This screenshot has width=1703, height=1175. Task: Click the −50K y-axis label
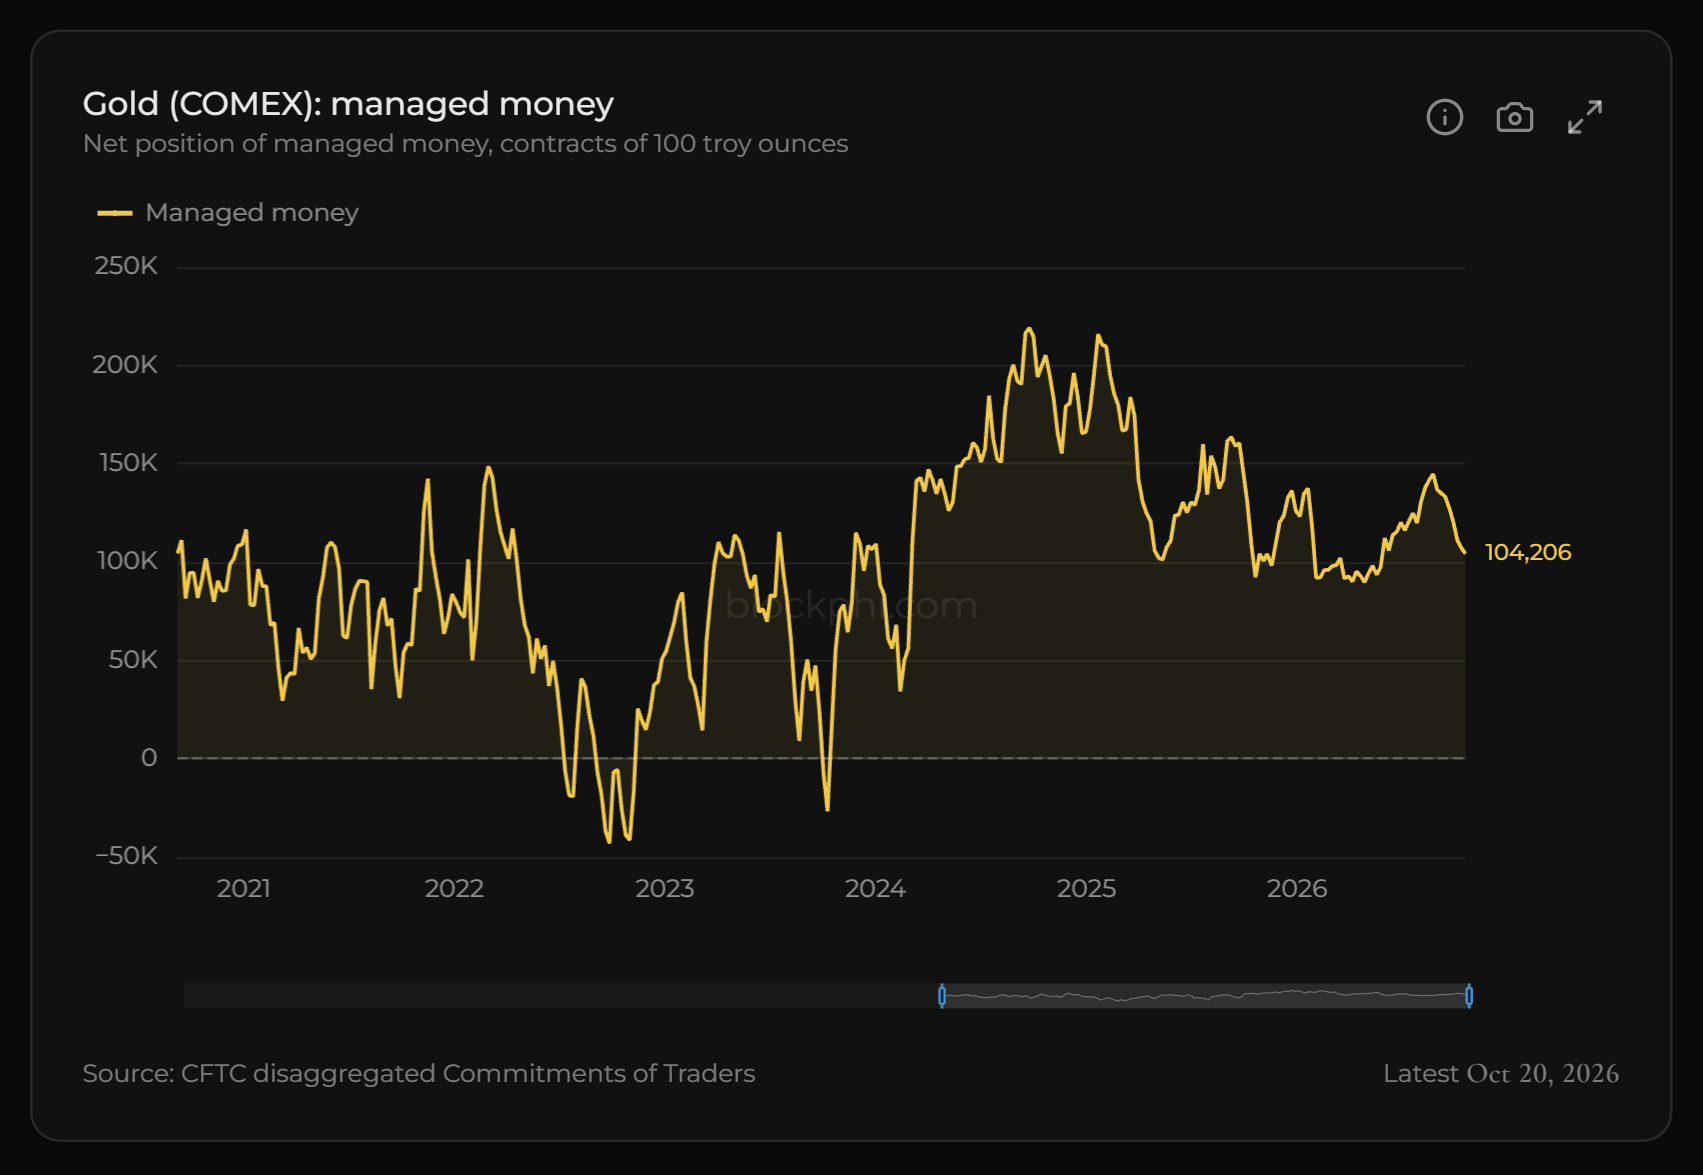pyautogui.click(x=127, y=856)
